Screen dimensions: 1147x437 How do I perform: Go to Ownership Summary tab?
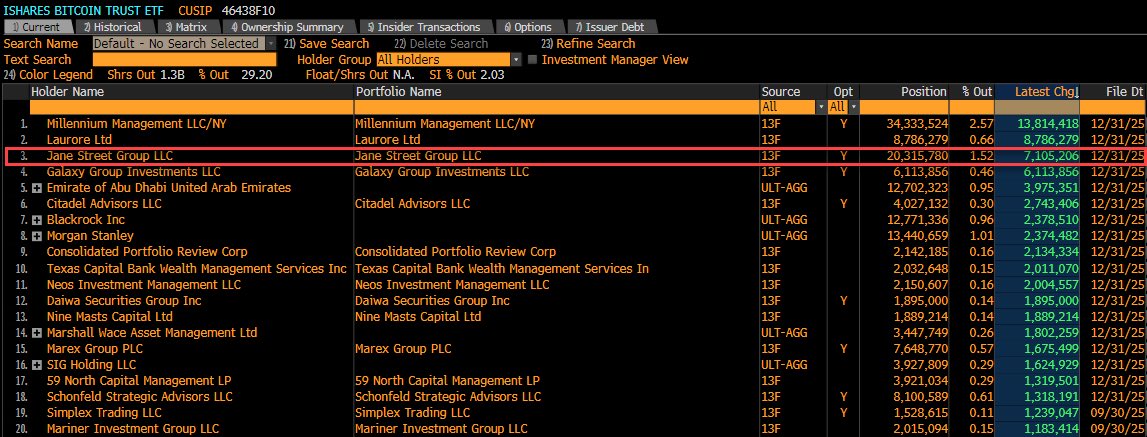tap(287, 27)
